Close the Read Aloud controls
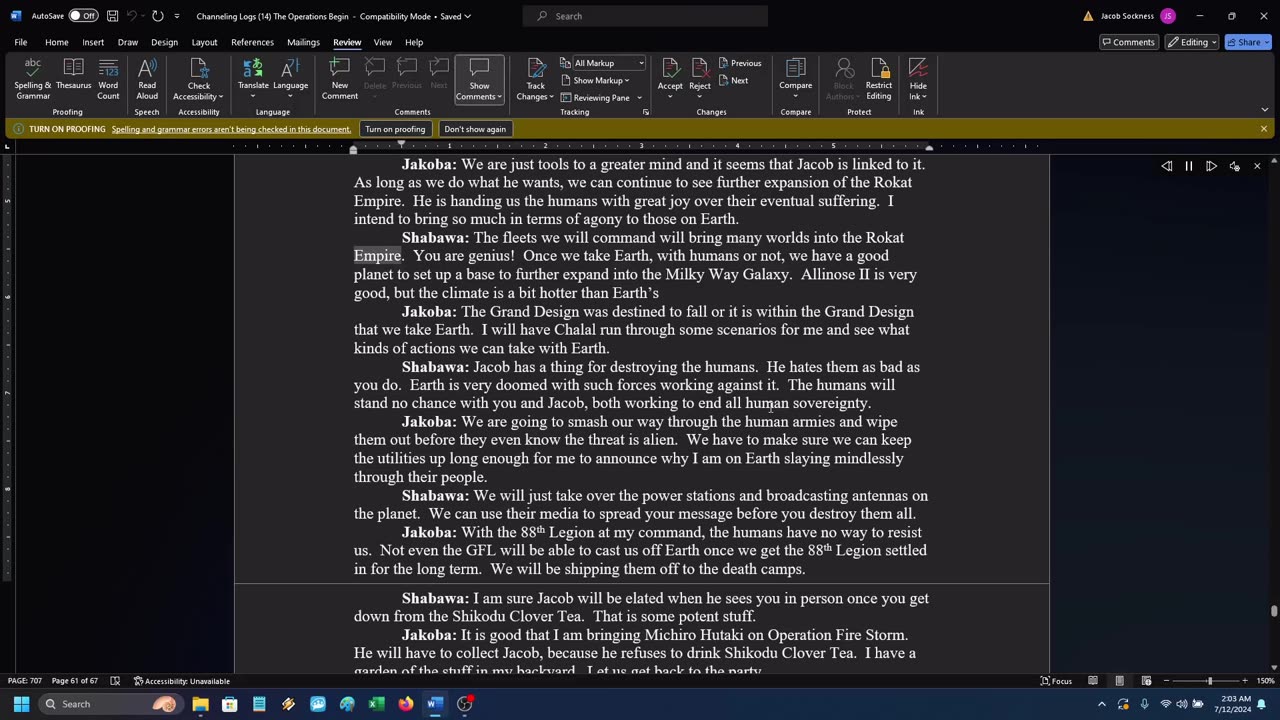The width and height of the screenshot is (1280, 720). [x=1257, y=166]
